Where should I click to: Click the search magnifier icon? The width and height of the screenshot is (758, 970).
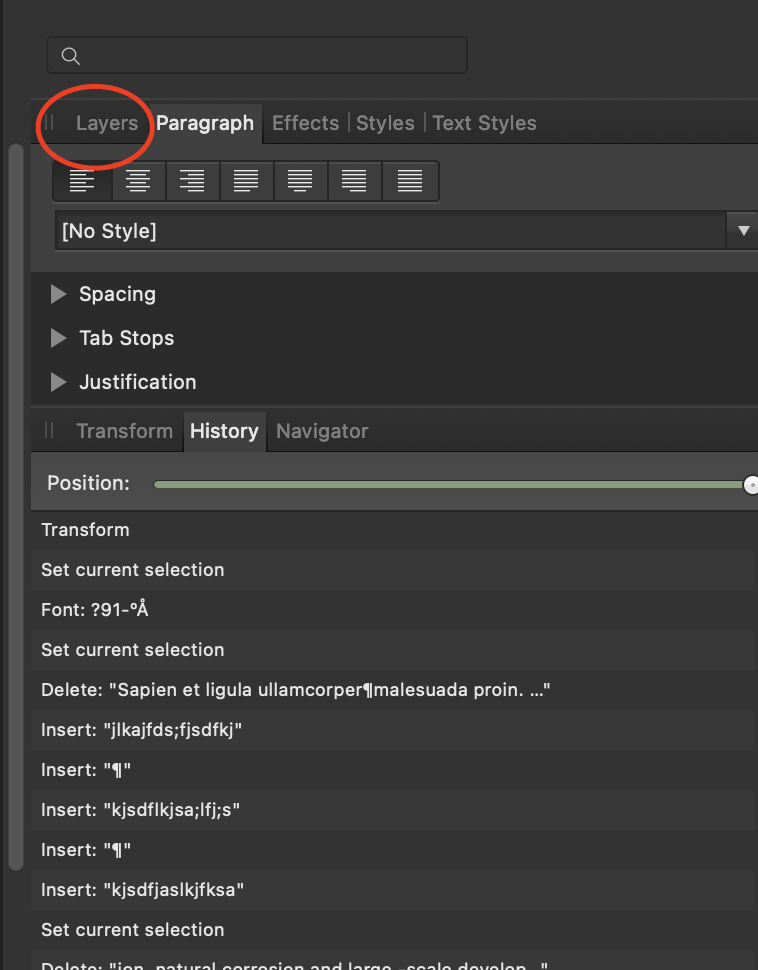pyautogui.click(x=70, y=56)
